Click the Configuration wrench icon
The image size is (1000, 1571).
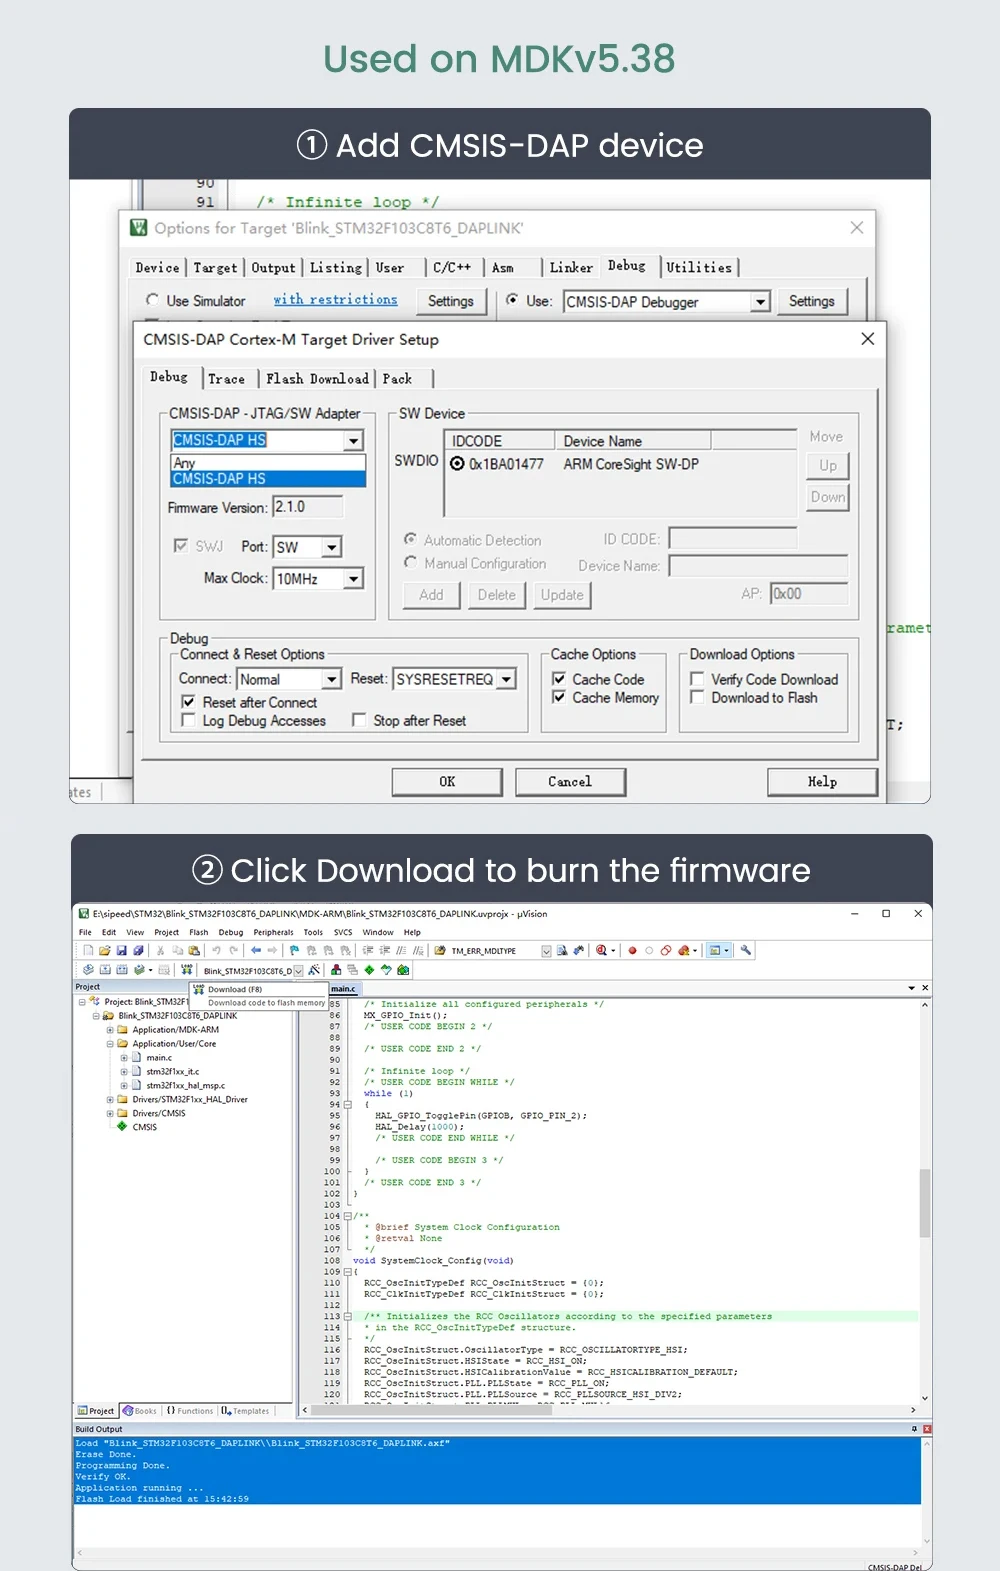(x=745, y=950)
